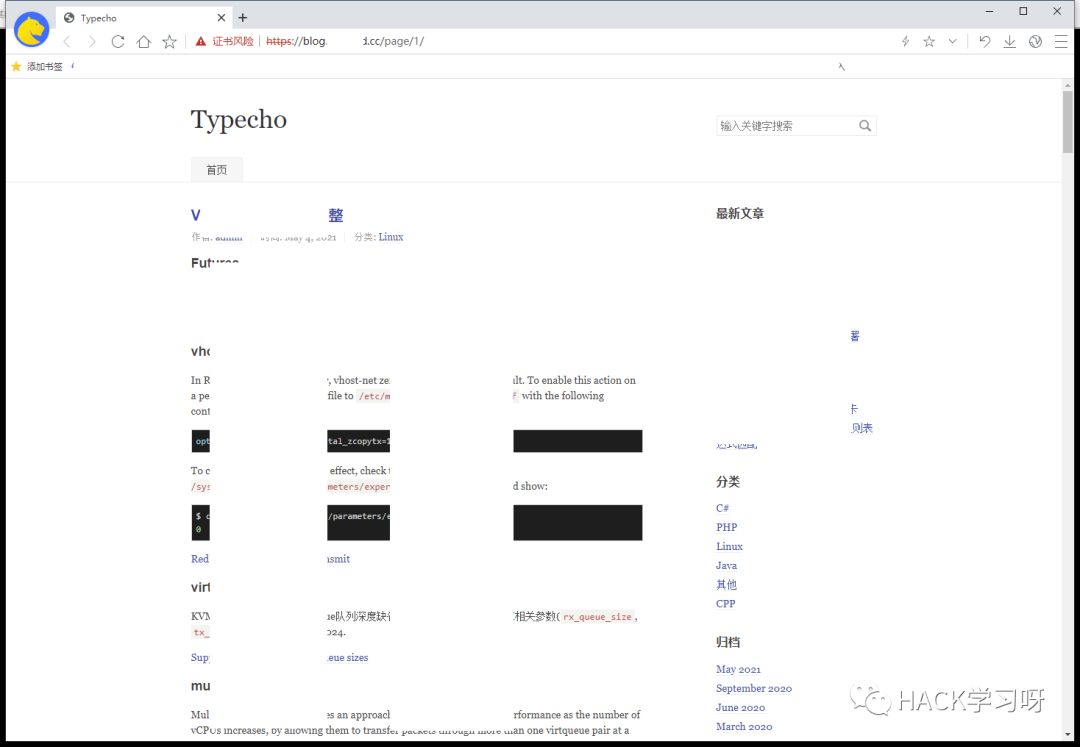The width and height of the screenshot is (1080, 747).
Task: Click the scrollbar down arrow
Action: click(x=1068, y=735)
